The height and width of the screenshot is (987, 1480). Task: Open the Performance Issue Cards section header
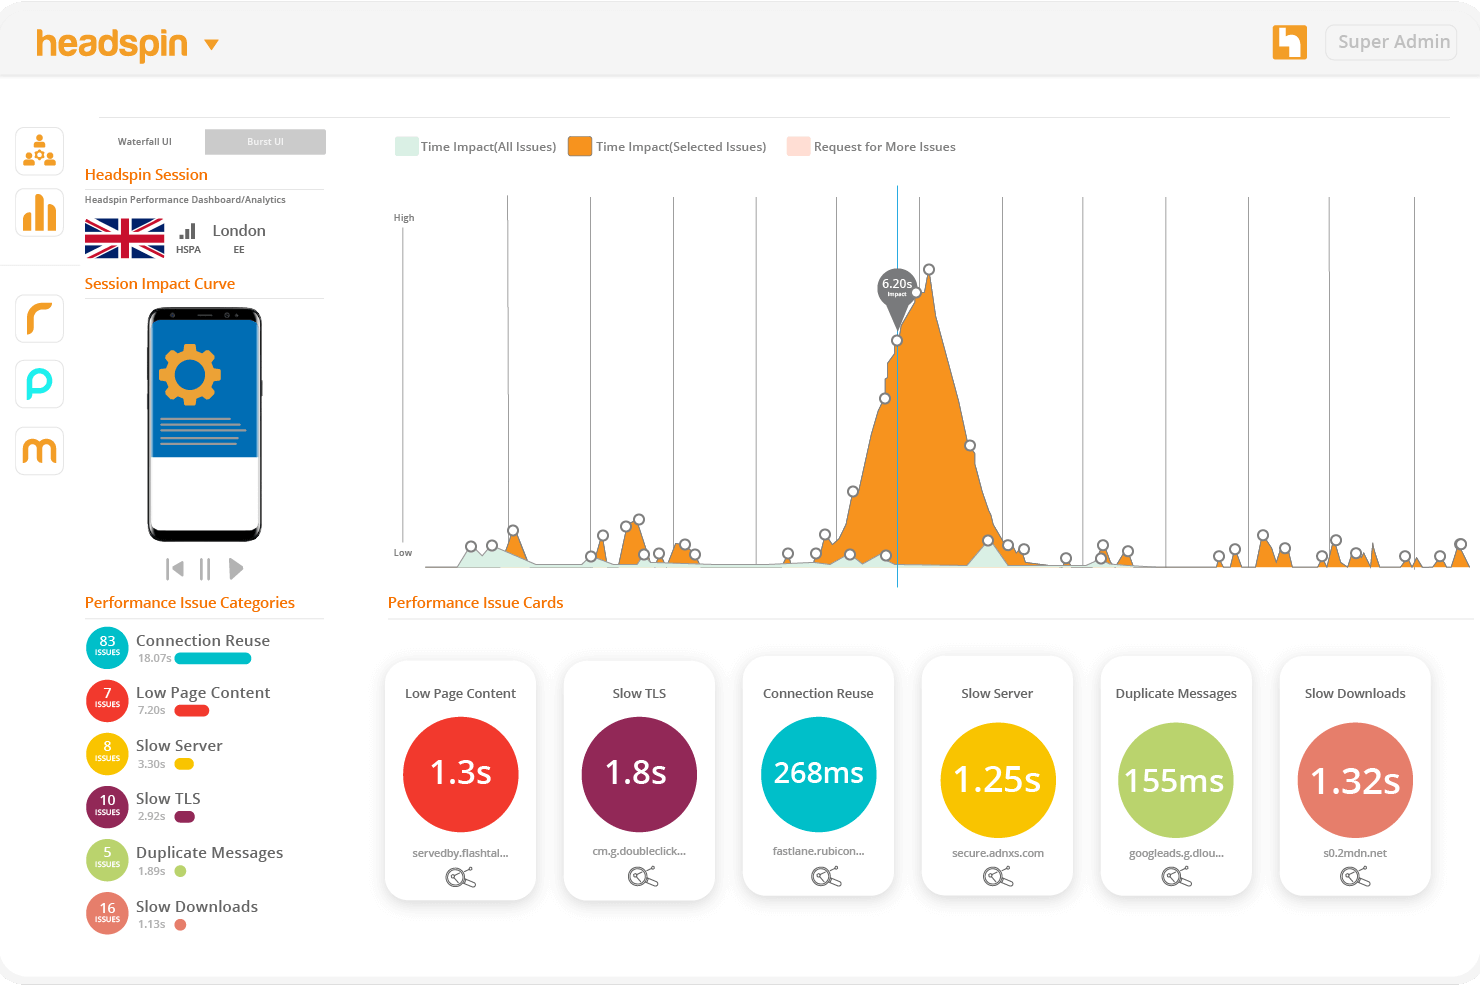[x=475, y=602]
